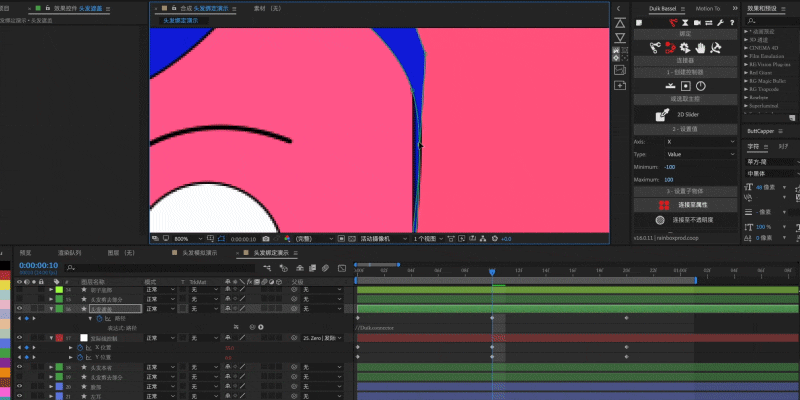This screenshot has width=800, height=400.
Task: Hide layer 20 with its eye icon
Action: (x=19, y=386)
